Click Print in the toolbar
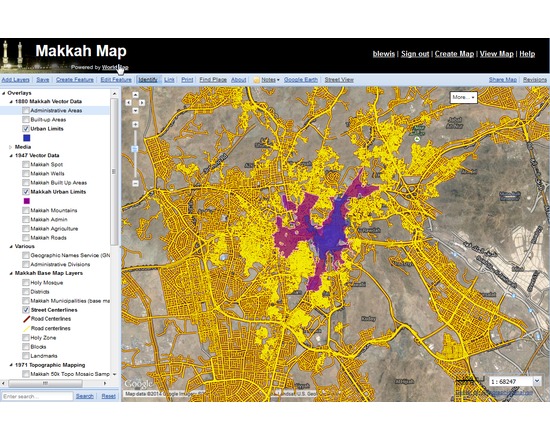The image size is (550, 440). click(x=187, y=80)
